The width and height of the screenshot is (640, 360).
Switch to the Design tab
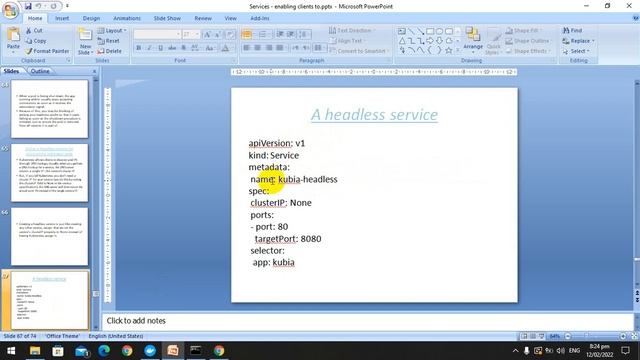coord(91,18)
